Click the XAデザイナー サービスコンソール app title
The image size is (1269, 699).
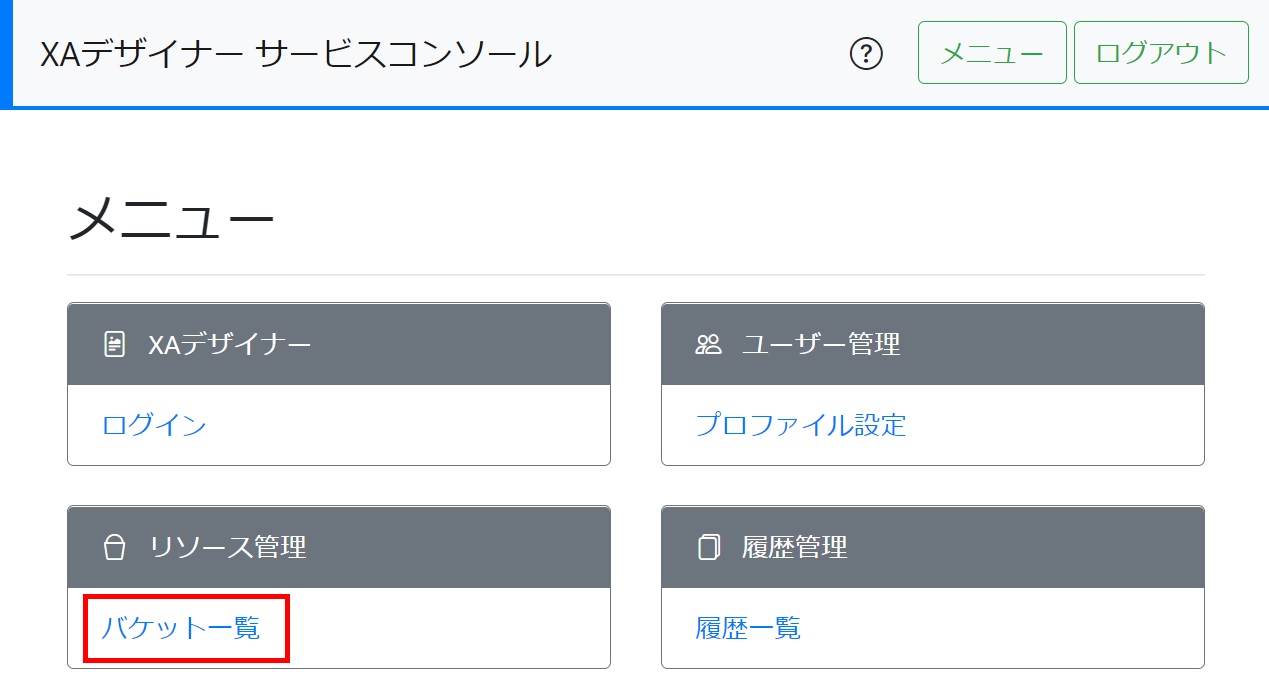pos(296,54)
